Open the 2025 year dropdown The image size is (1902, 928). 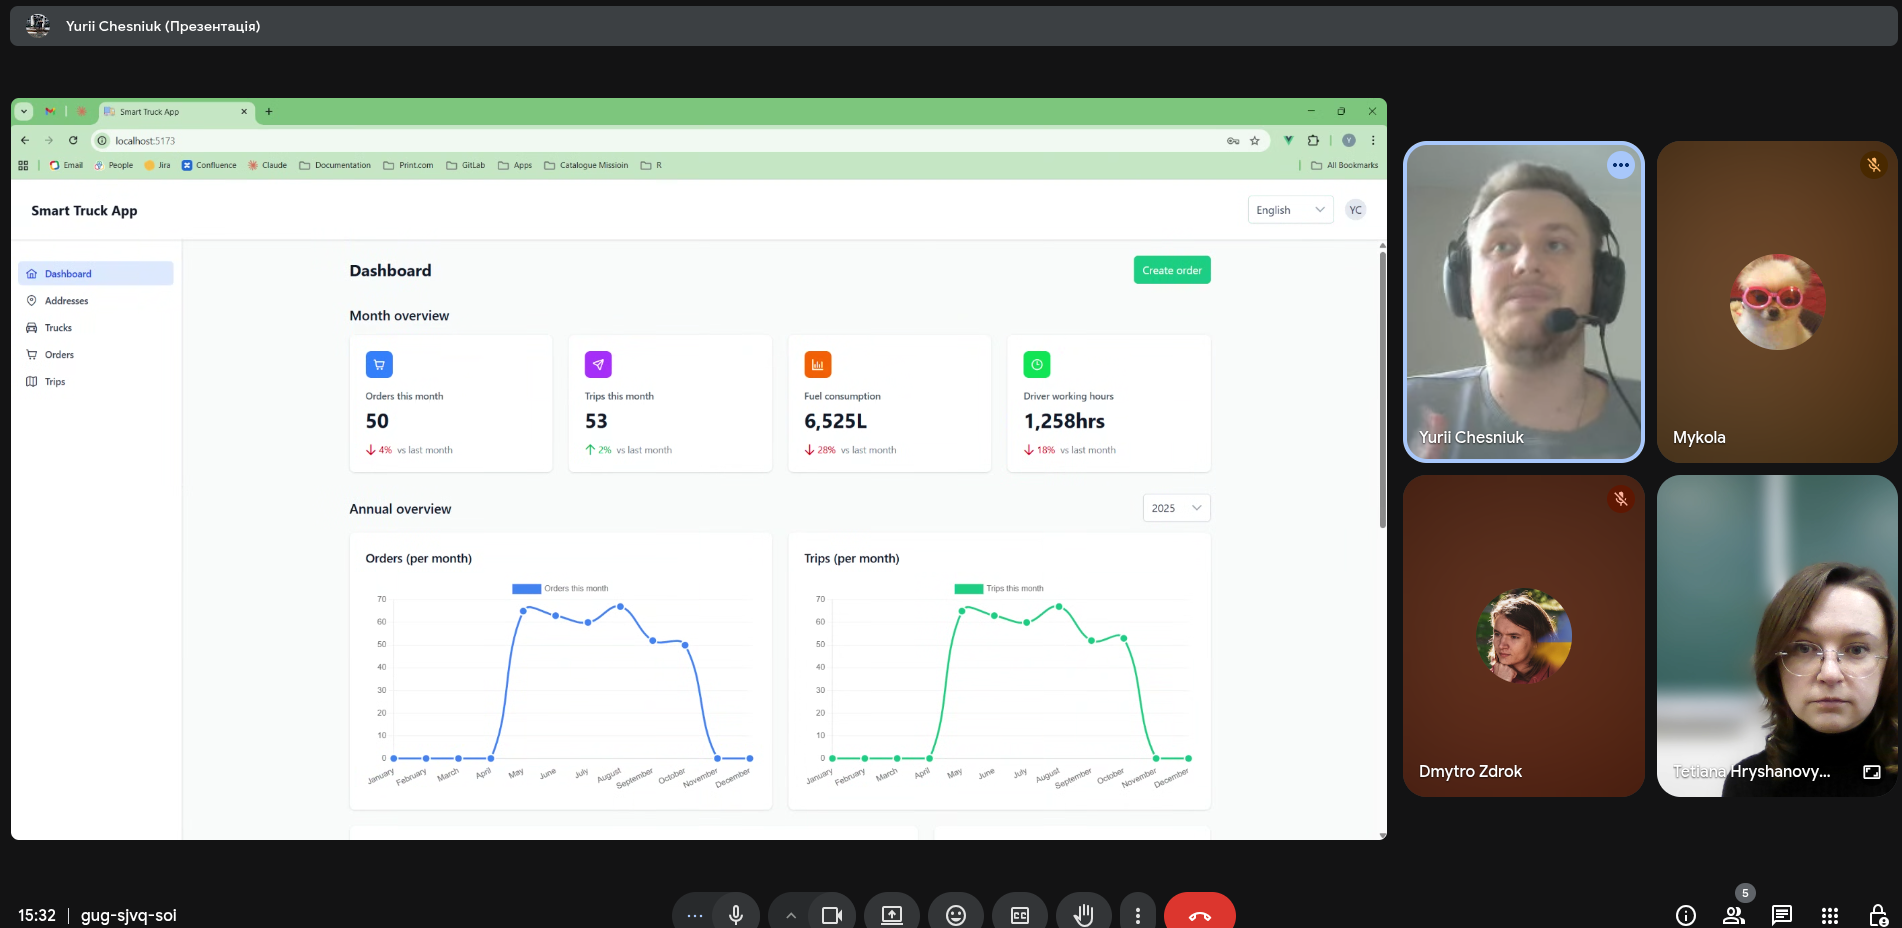click(1176, 508)
